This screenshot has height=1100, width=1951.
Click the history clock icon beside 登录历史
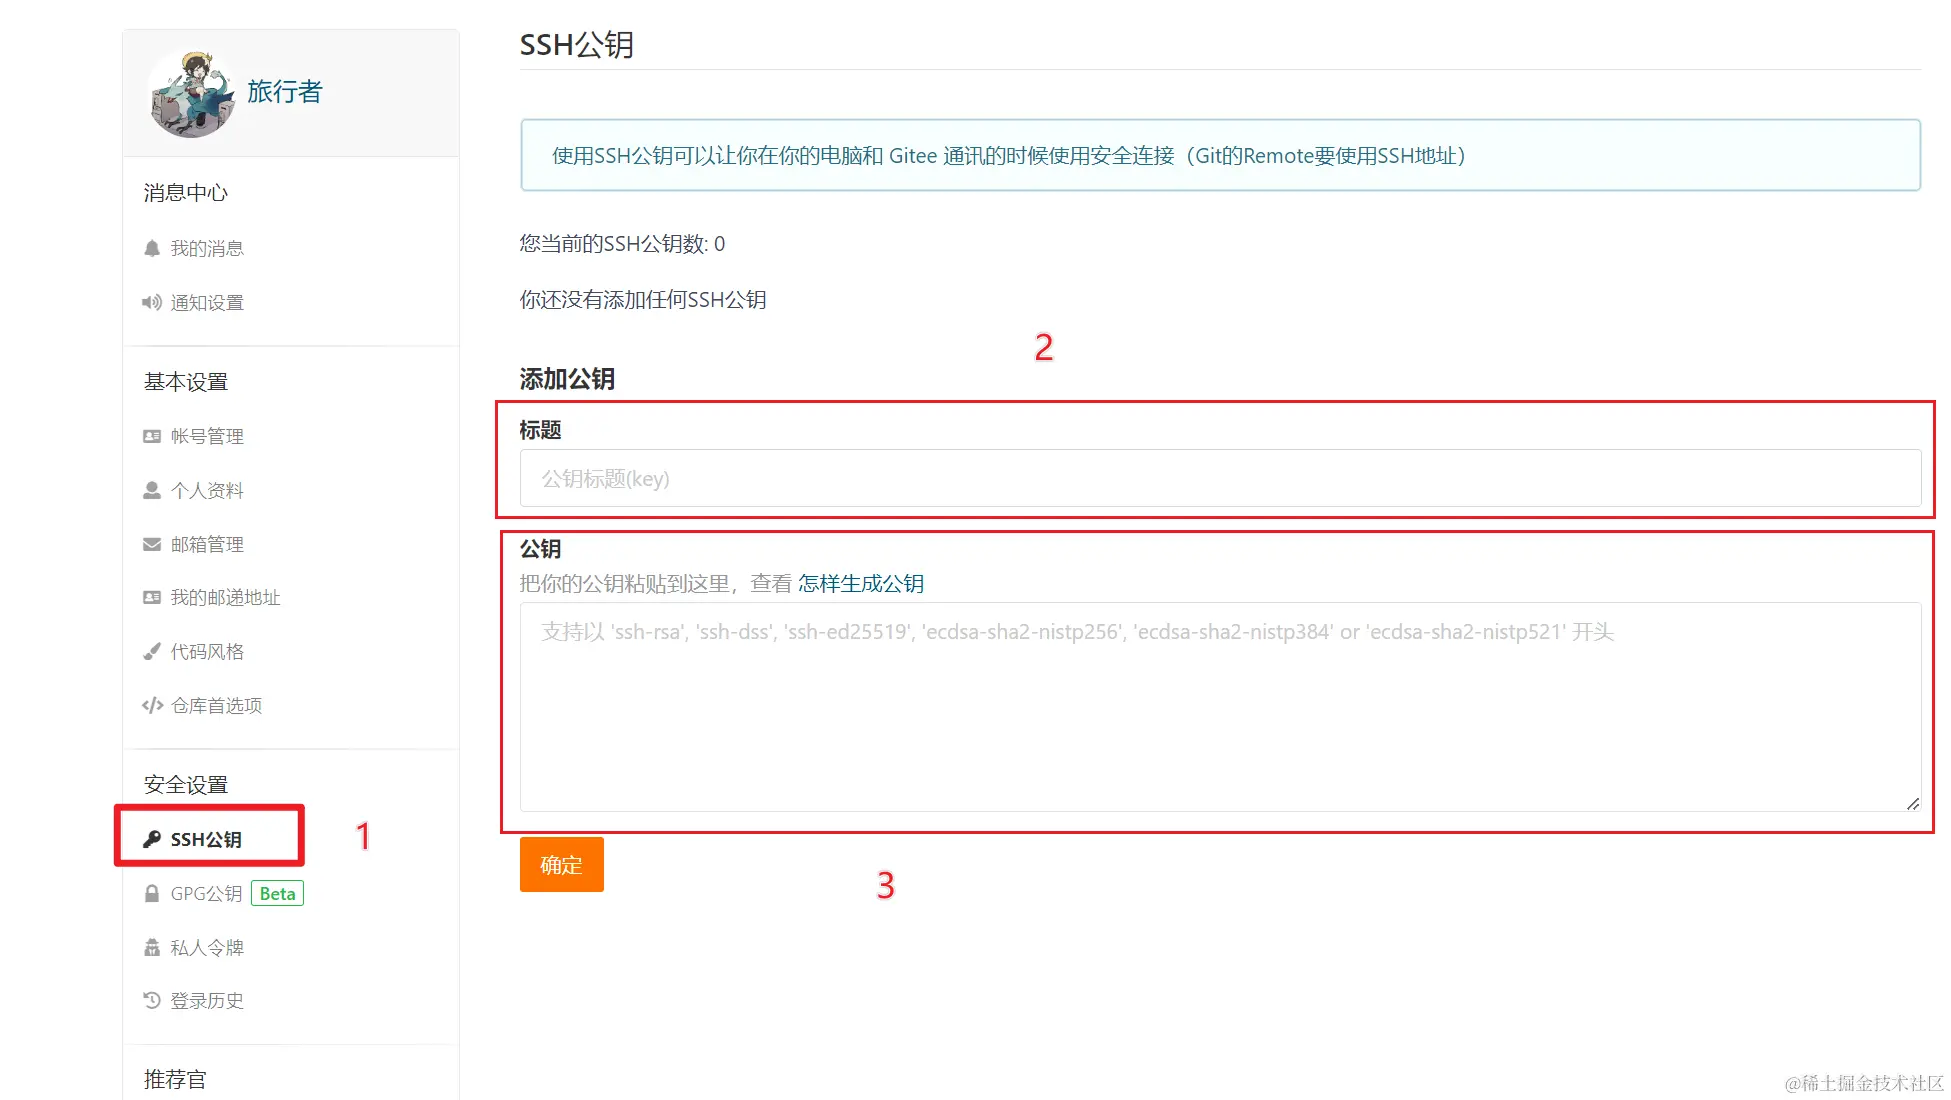(x=152, y=1000)
